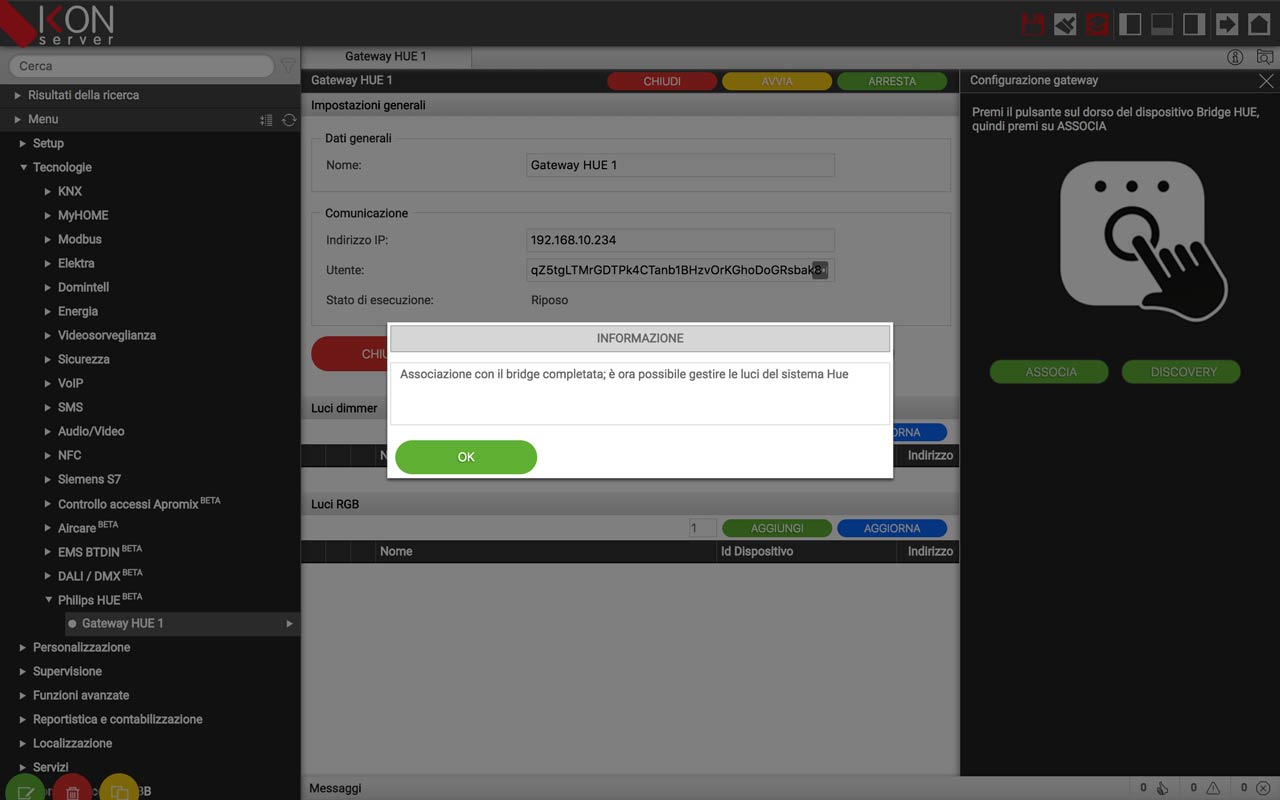
Task: Open the Elektra tree item
Action: pos(76,263)
